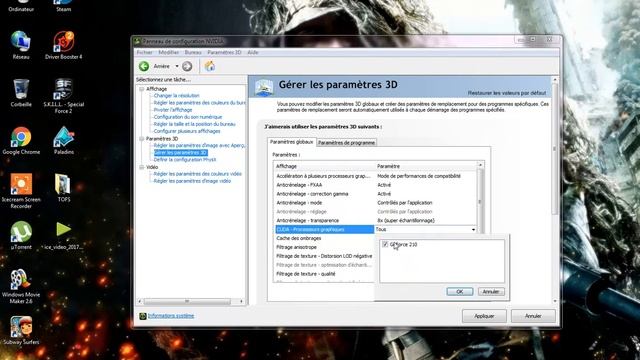This screenshot has height=360, width=640.
Task: Open the Home icon in toolbar
Action: [210, 66]
